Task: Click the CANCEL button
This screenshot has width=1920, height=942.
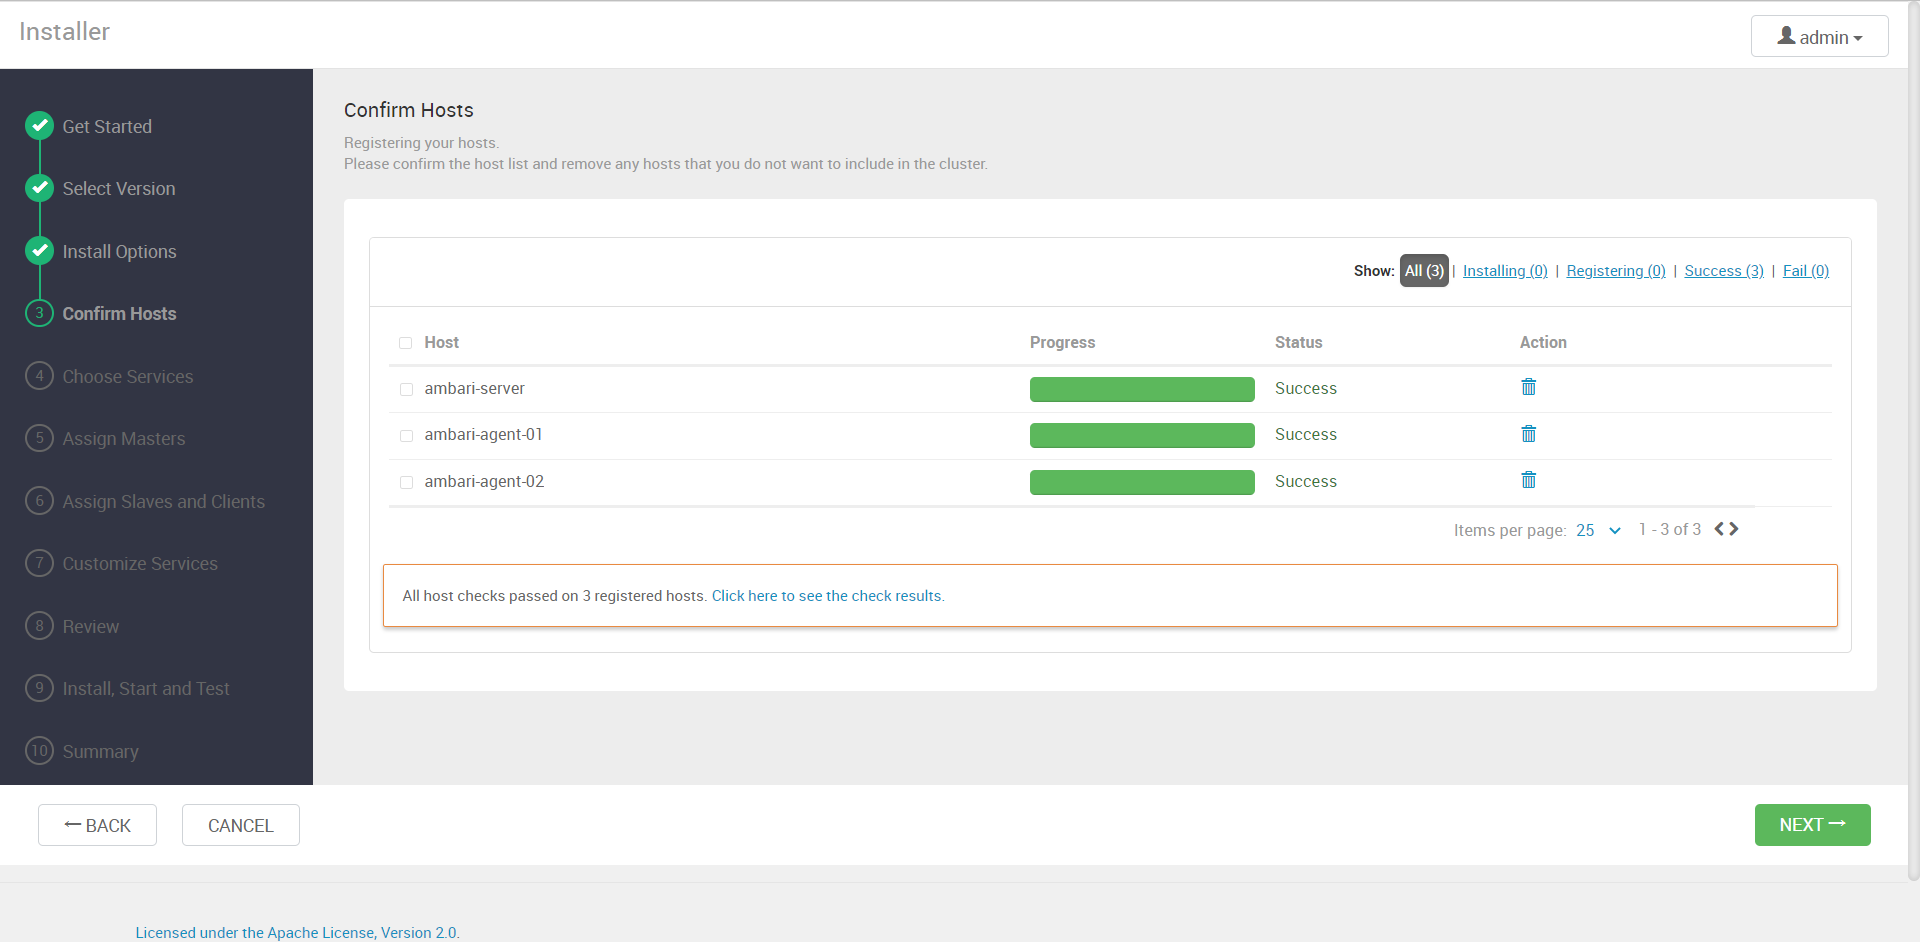Action: coord(240,825)
